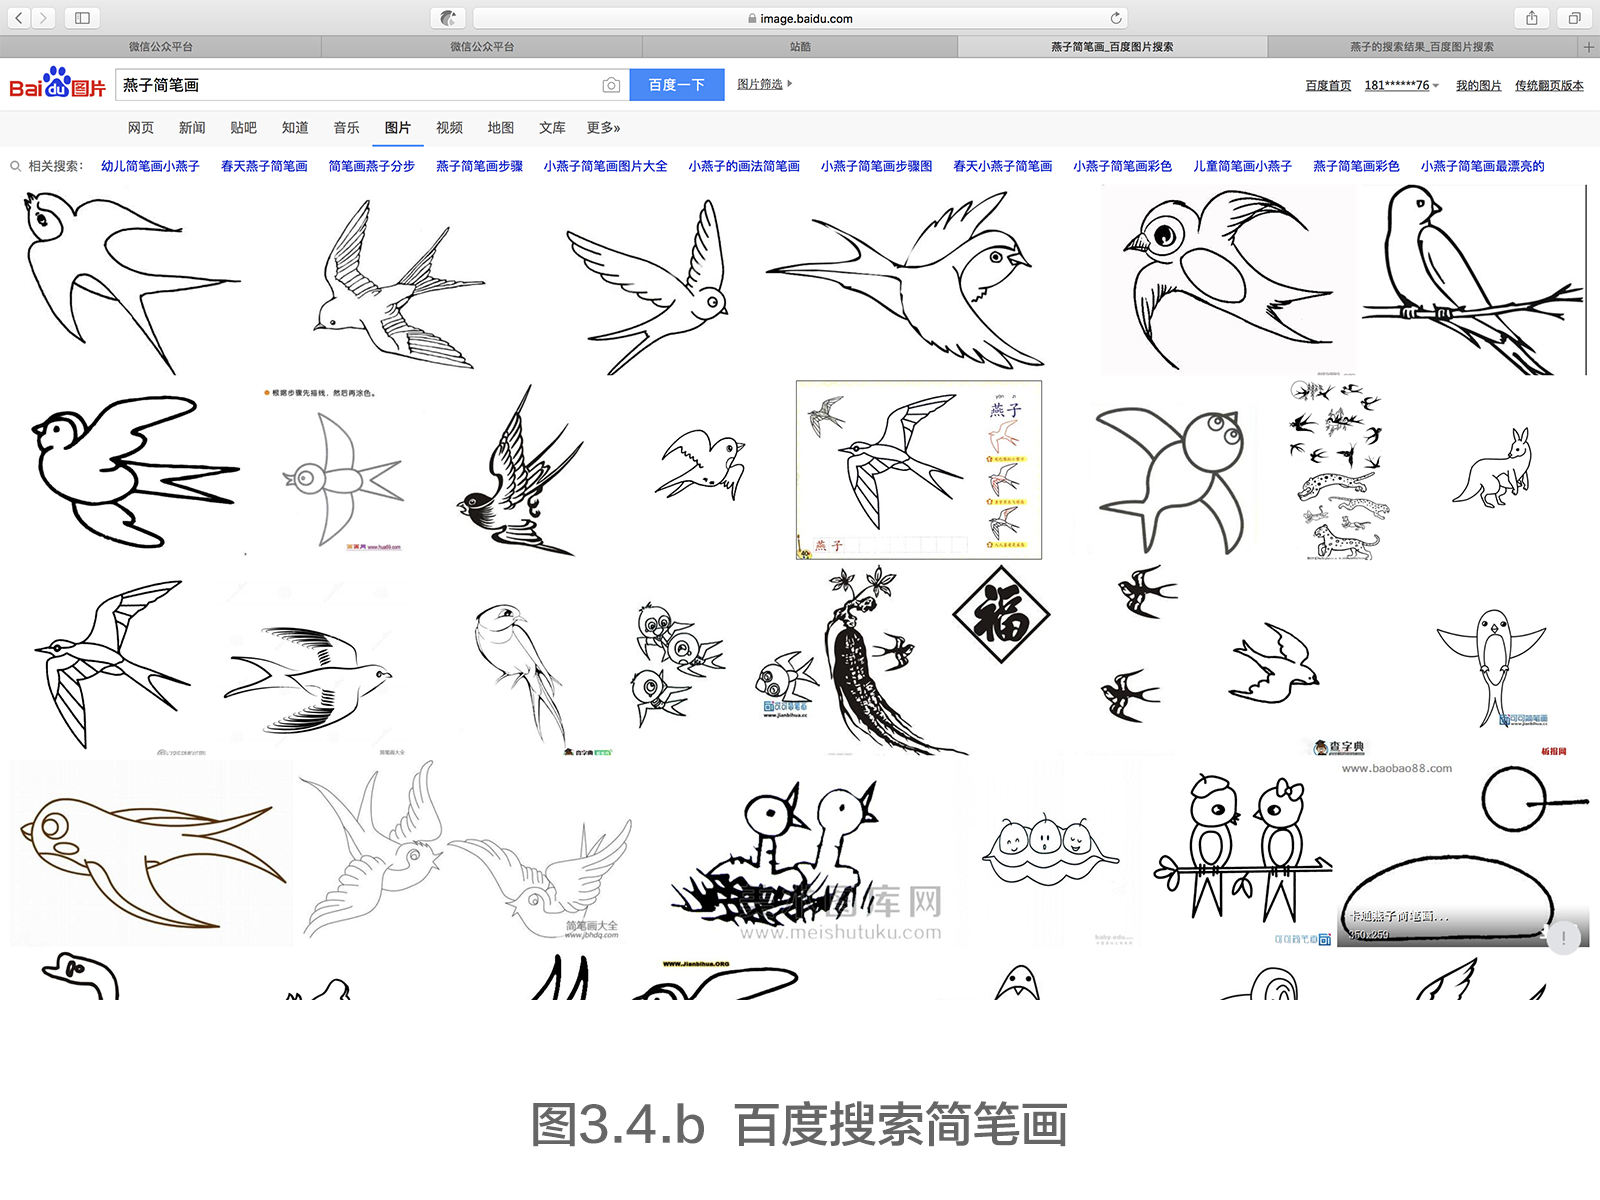Open swallow perched on branch thumbnail

[1472, 279]
